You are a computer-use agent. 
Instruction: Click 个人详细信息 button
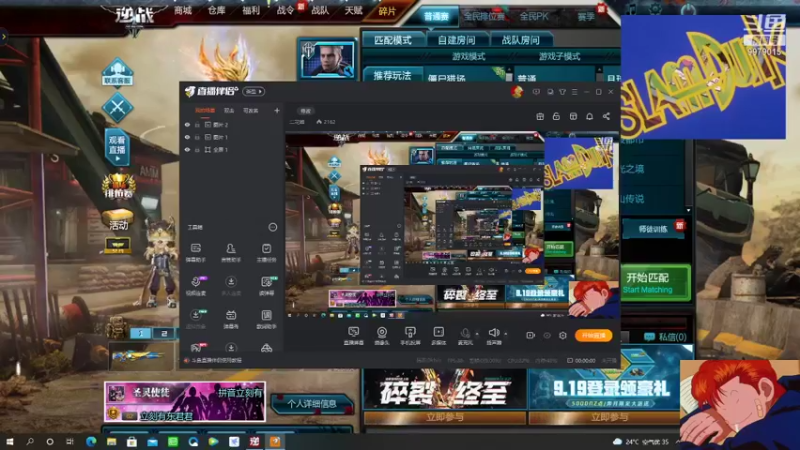(x=312, y=404)
